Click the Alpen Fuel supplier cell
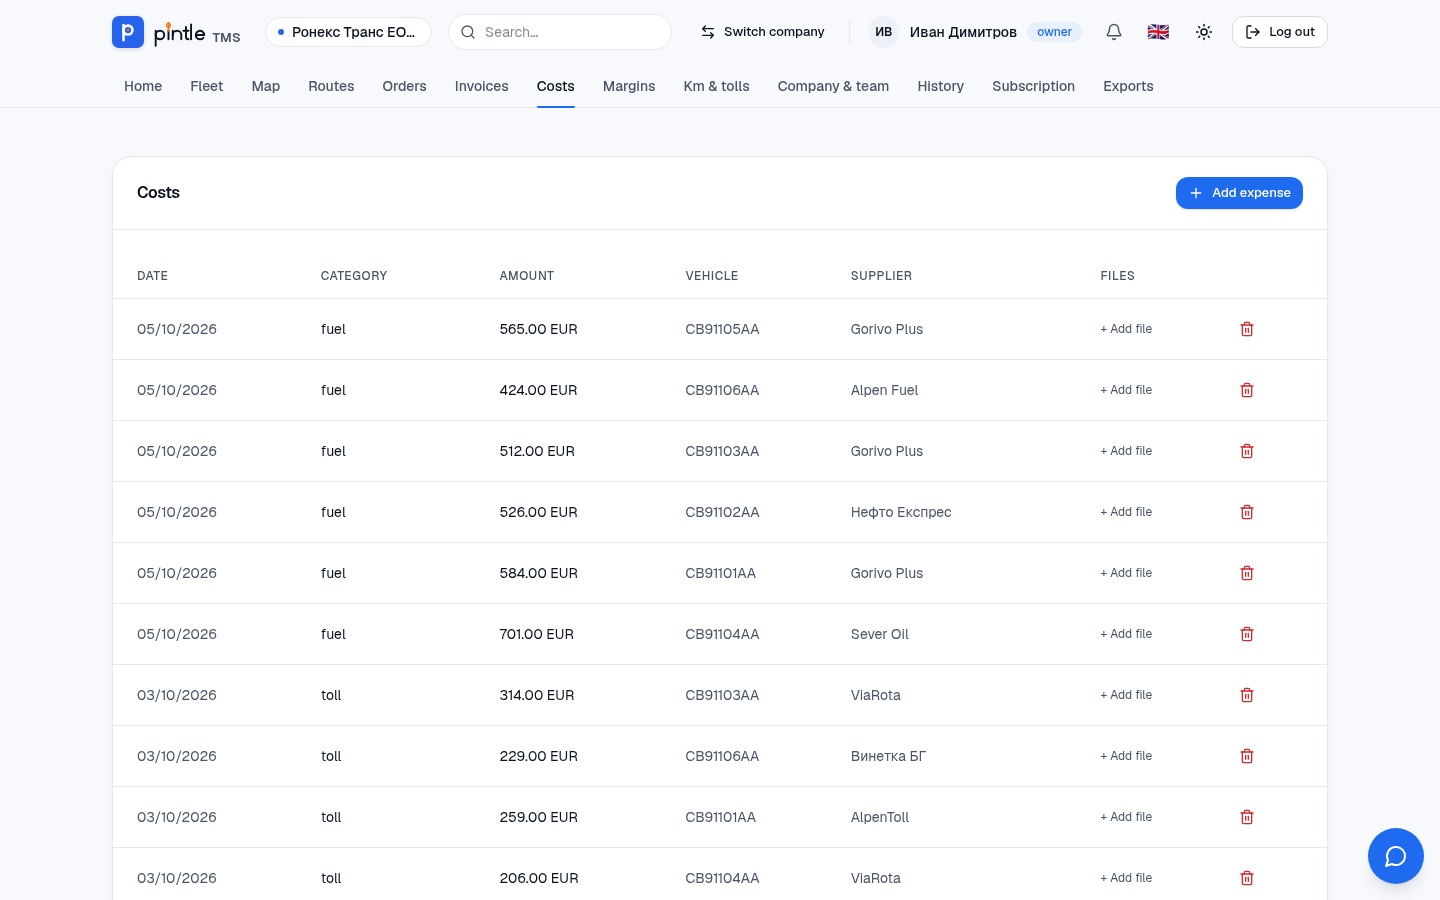 point(884,390)
